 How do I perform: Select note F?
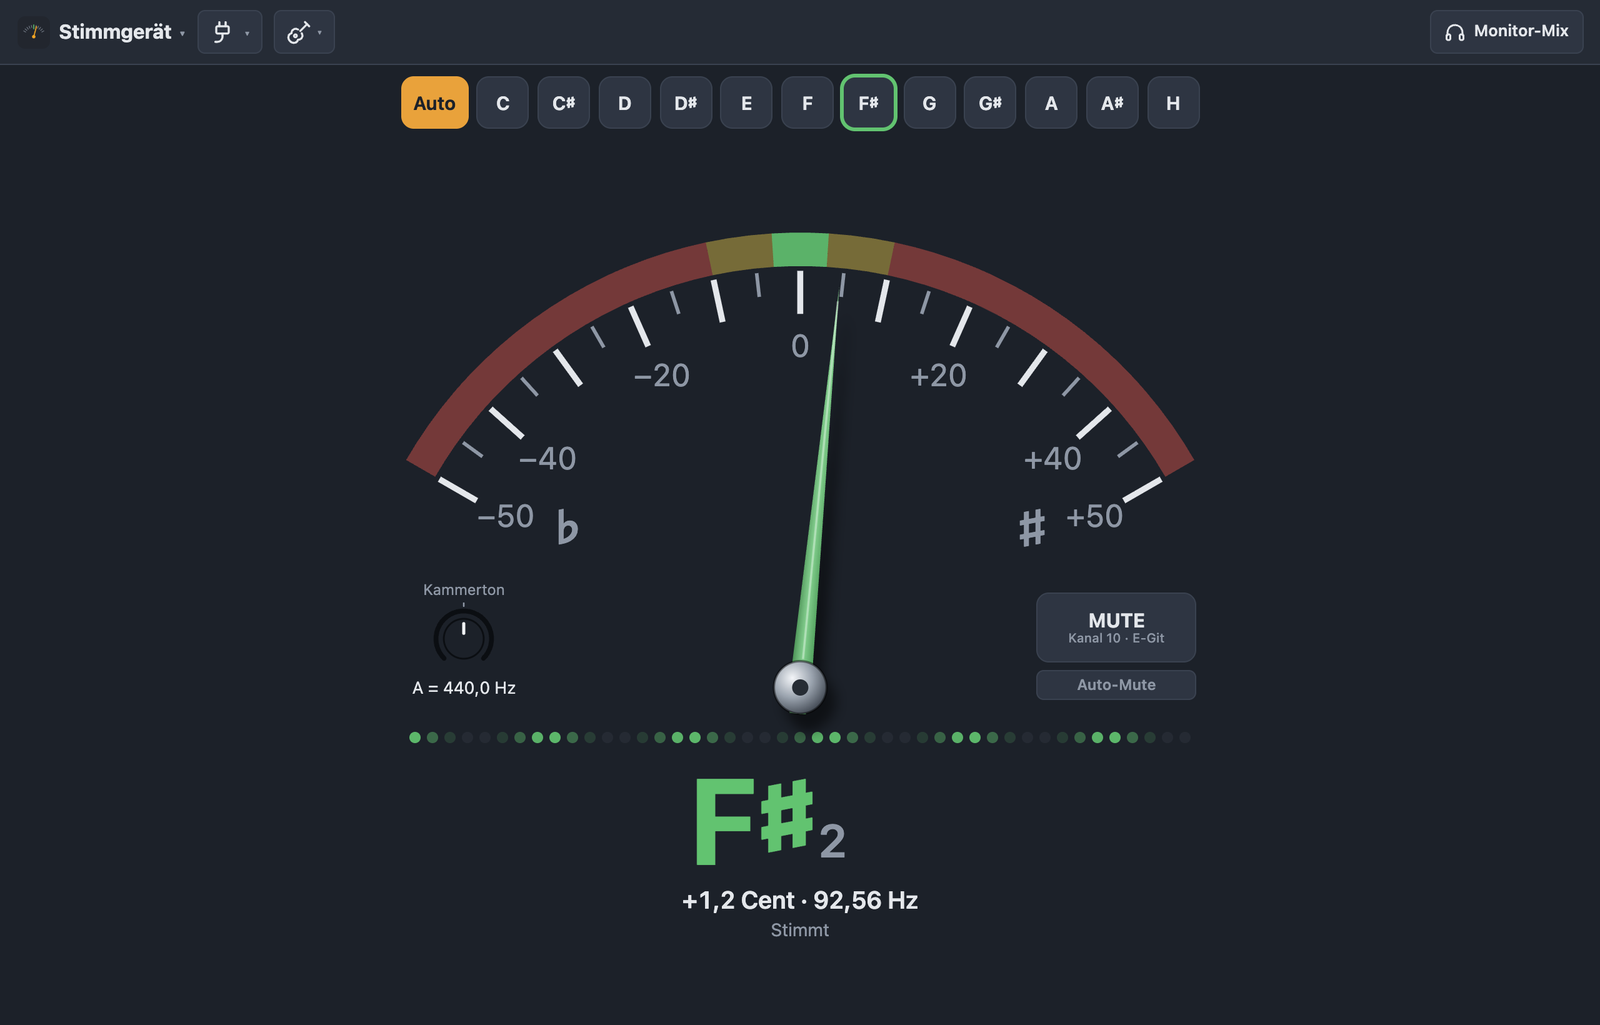point(807,103)
